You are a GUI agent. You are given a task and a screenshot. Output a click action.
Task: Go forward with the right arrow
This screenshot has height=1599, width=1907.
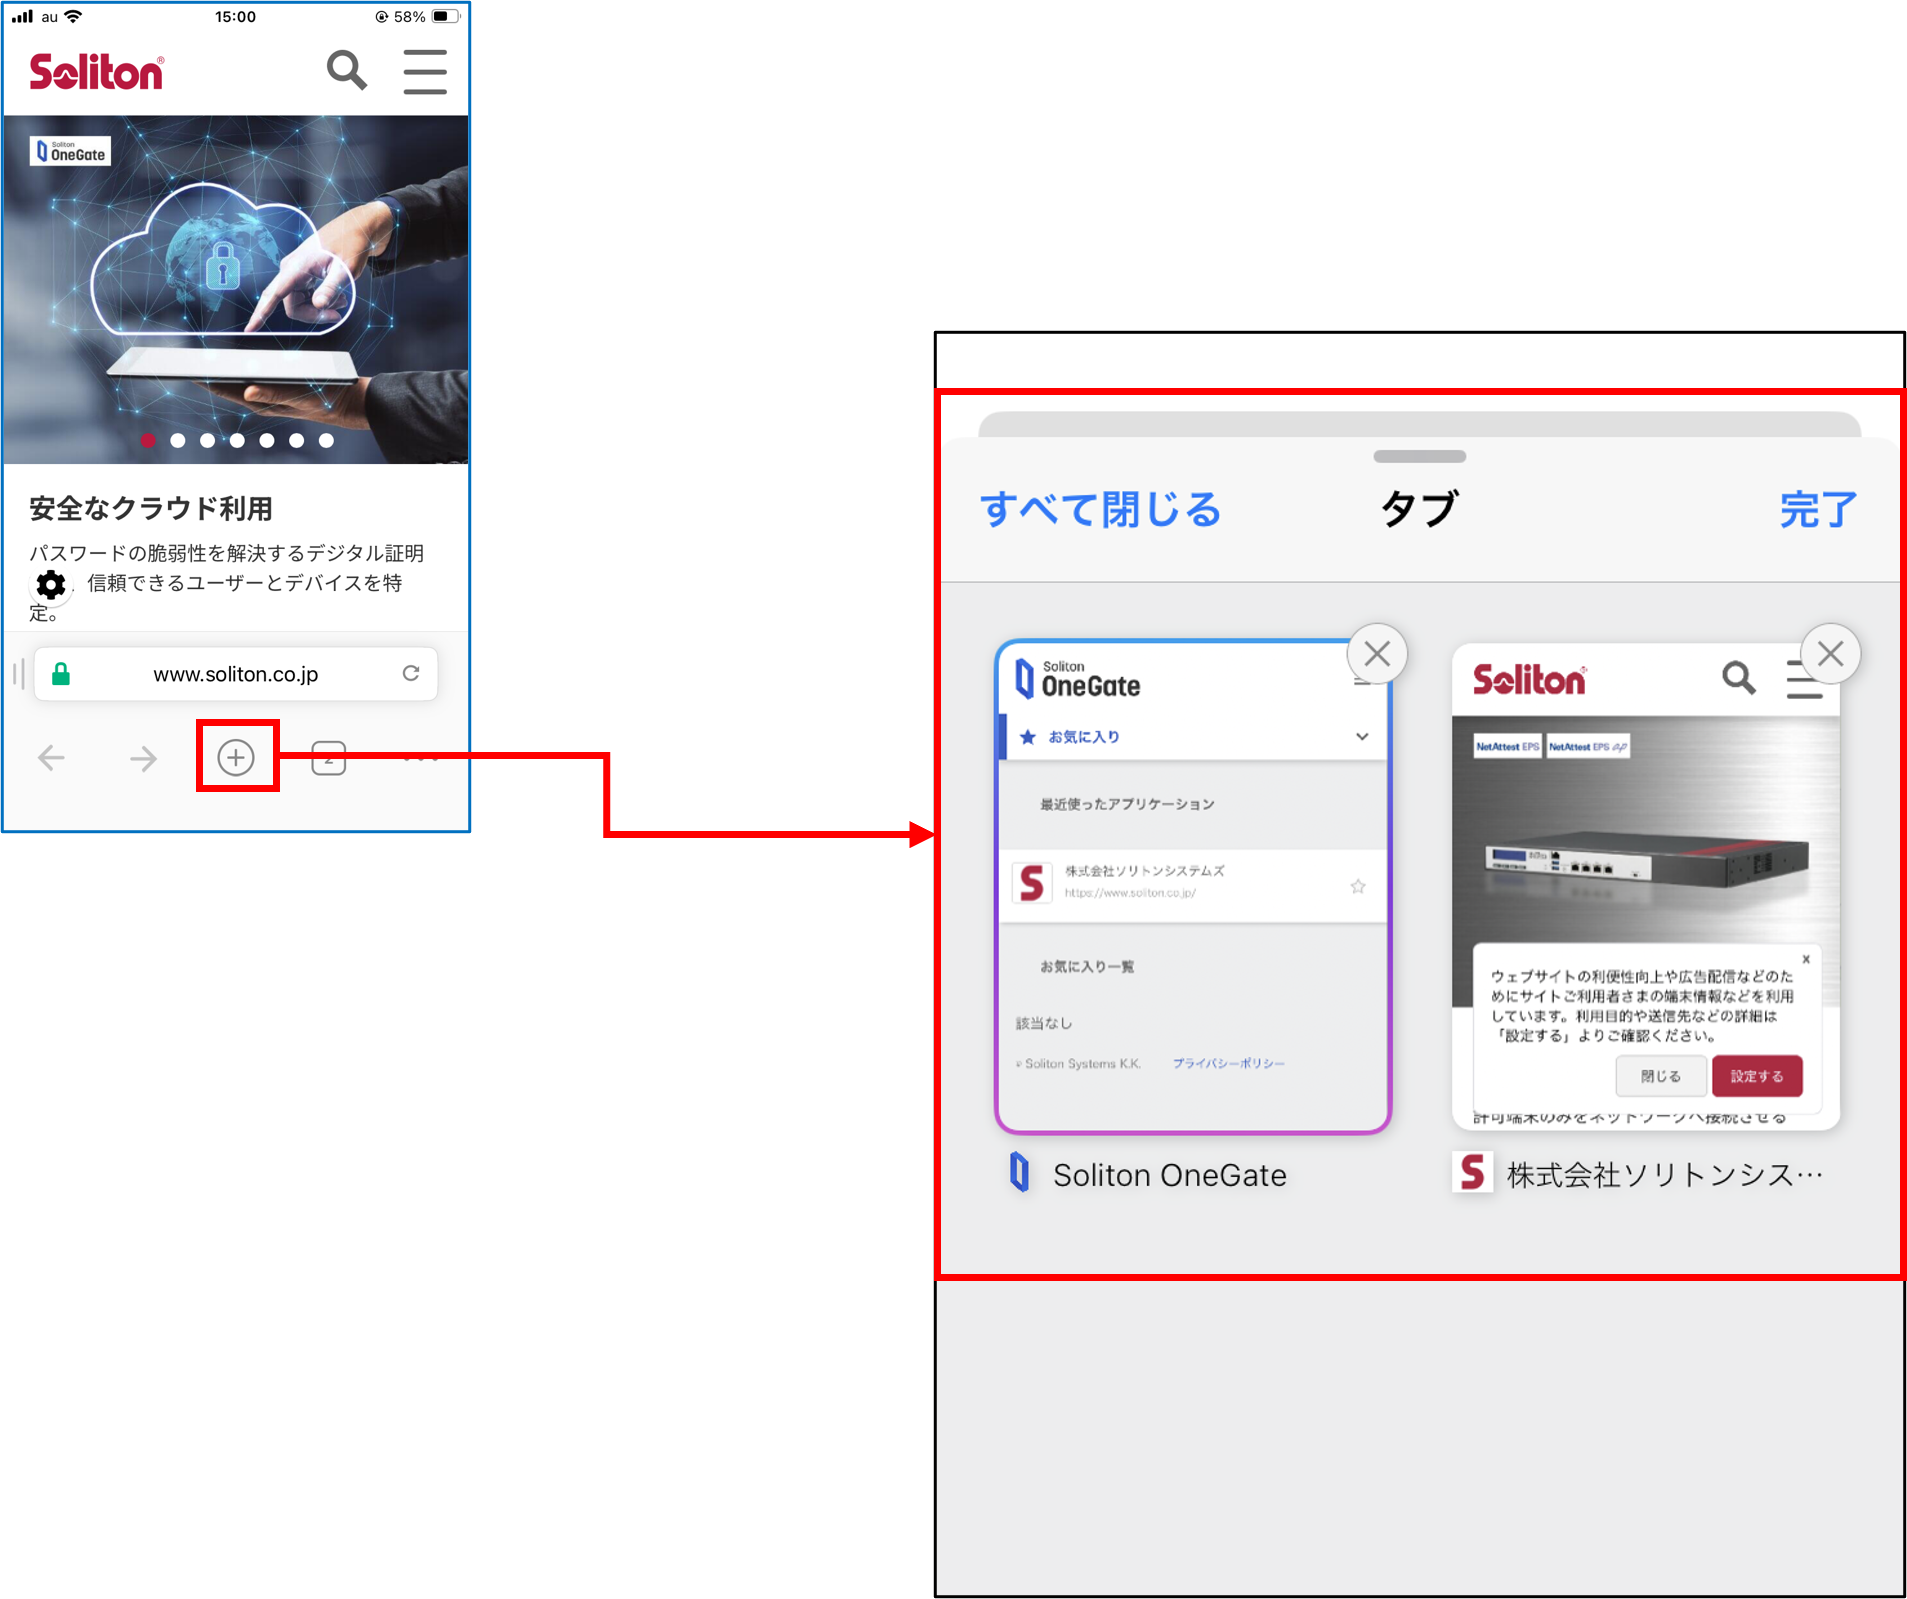[143, 758]
